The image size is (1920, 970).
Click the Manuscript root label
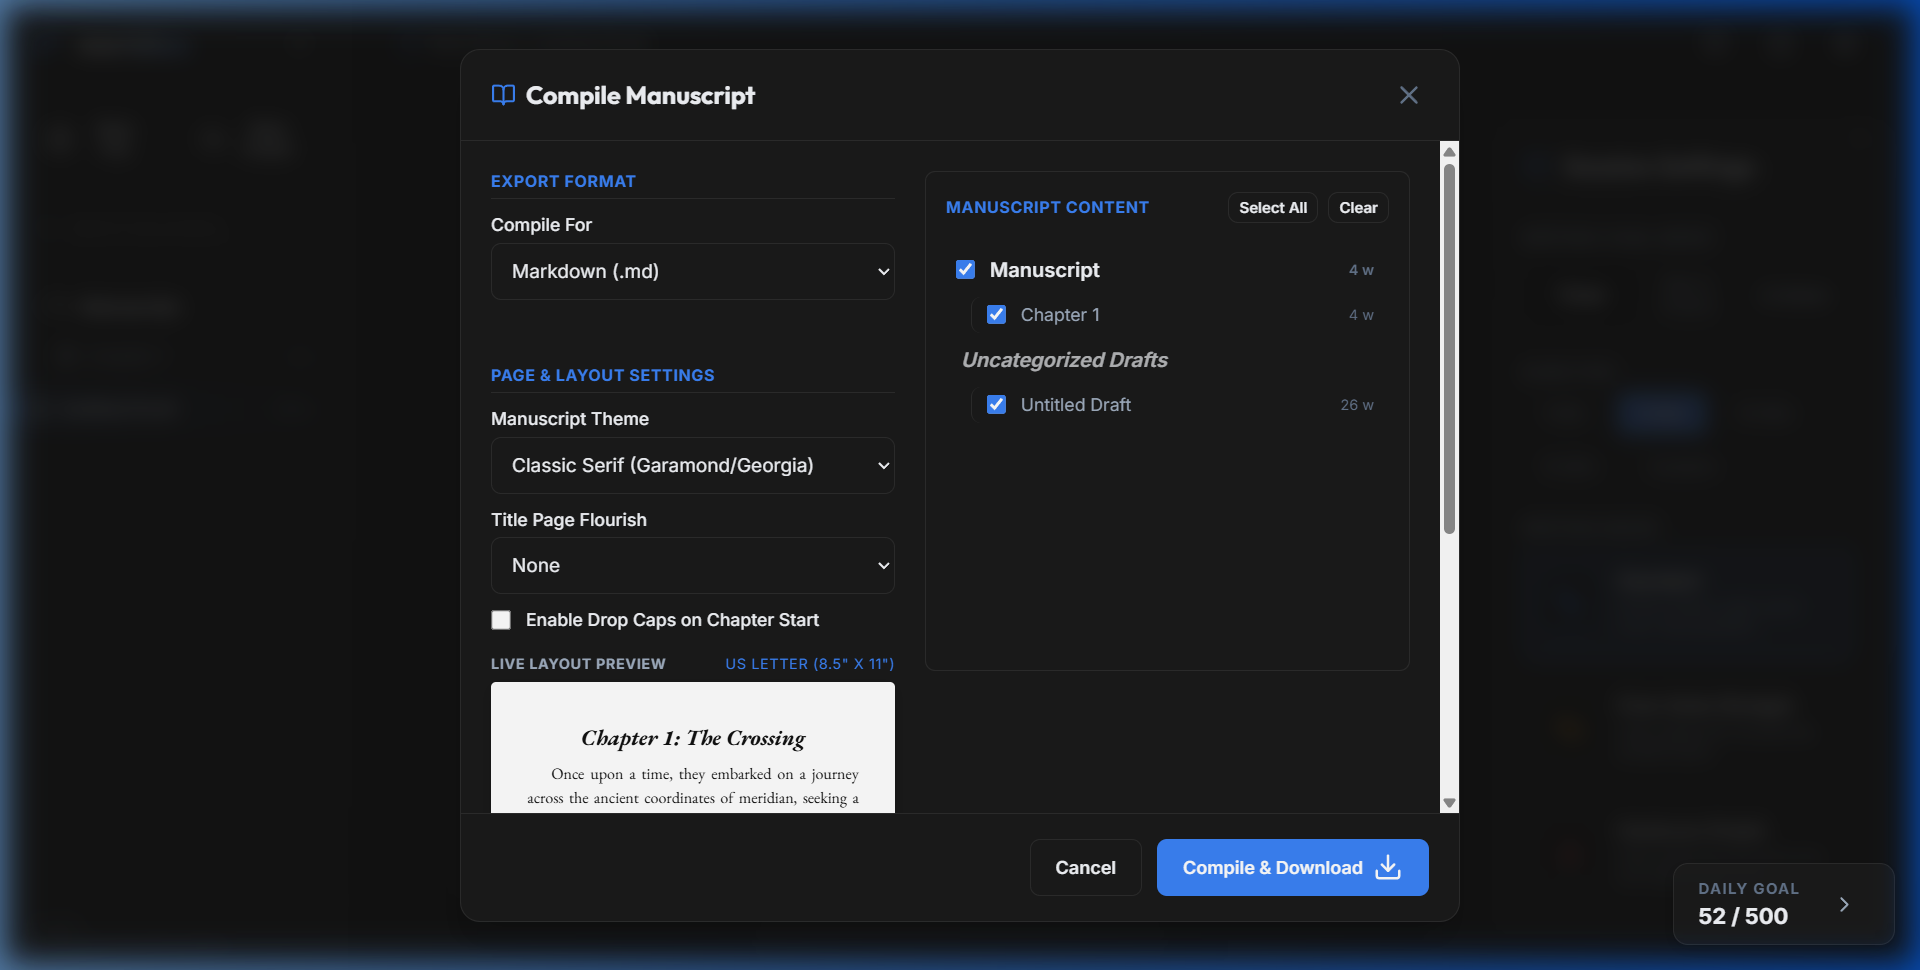click(1044, 270)
